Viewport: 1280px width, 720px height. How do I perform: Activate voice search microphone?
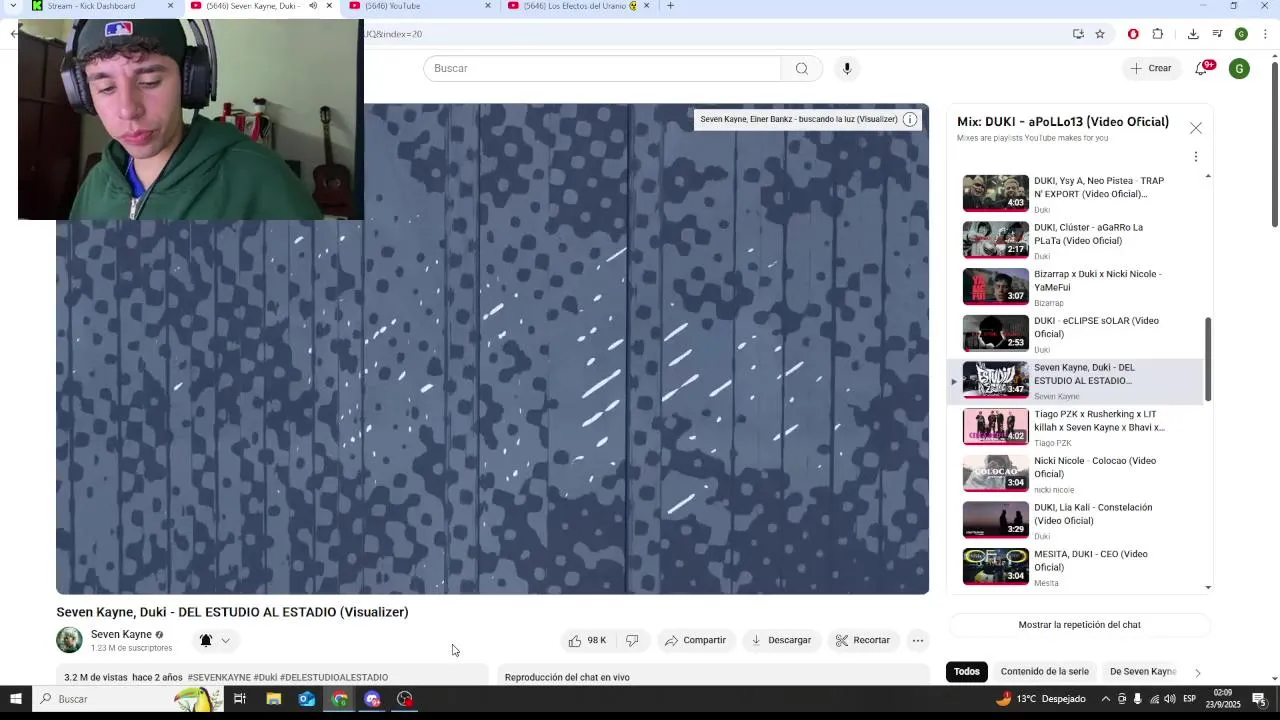[847, 68]
